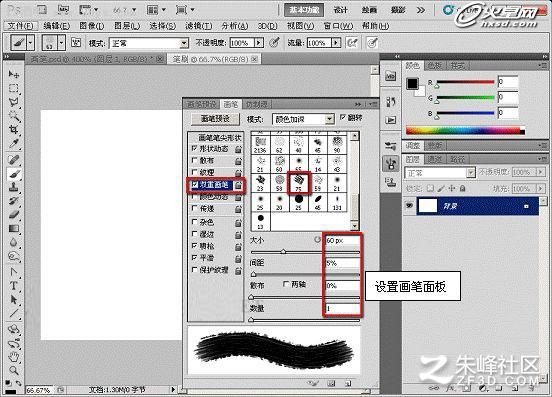Select the Horizontal Type tool

coord(14,286)
